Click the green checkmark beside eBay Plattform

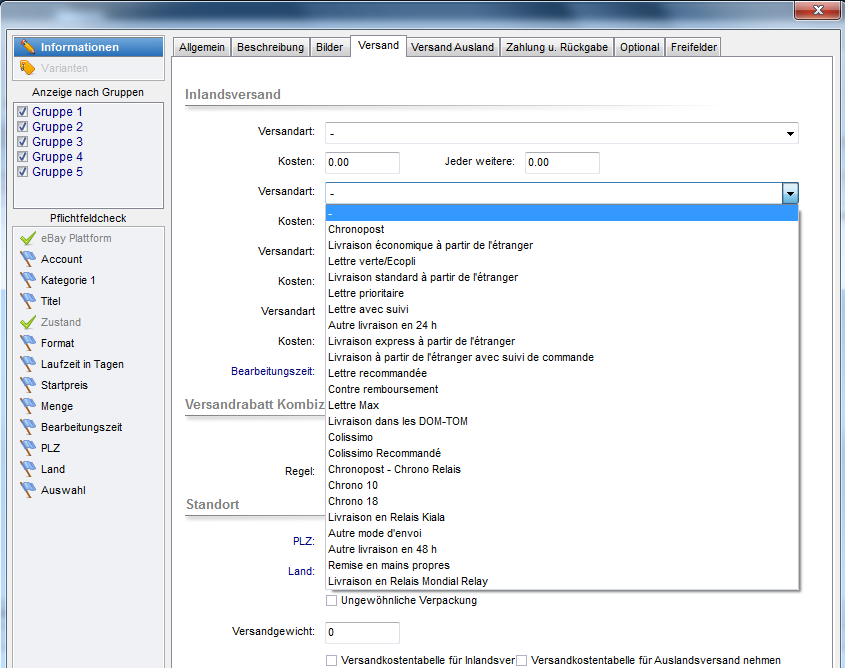27,239
